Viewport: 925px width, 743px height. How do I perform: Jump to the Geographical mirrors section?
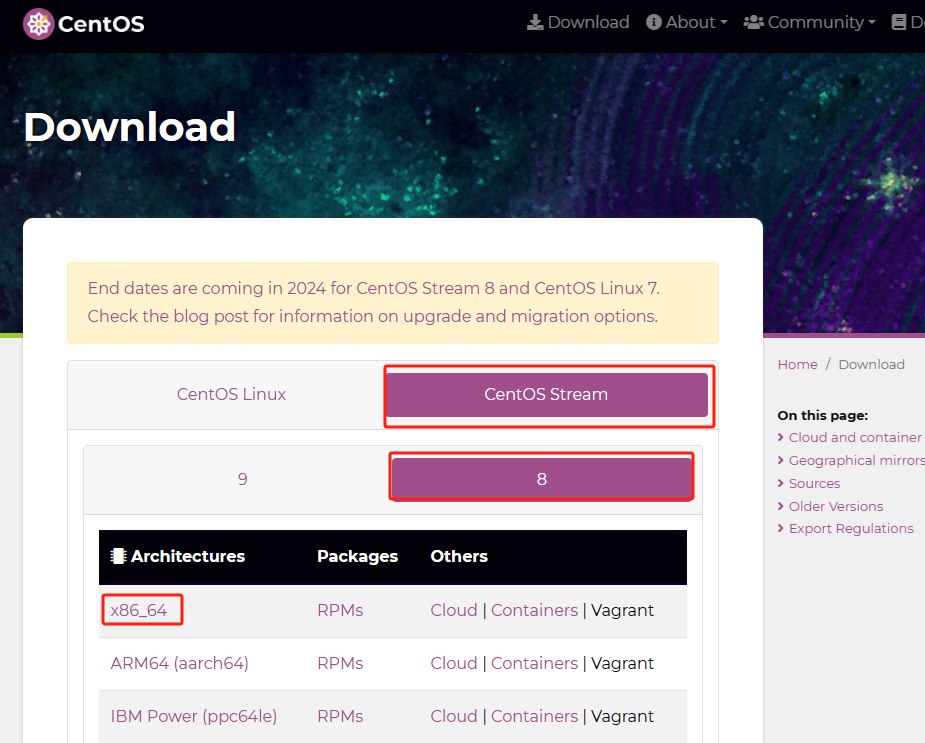(857, 460)
